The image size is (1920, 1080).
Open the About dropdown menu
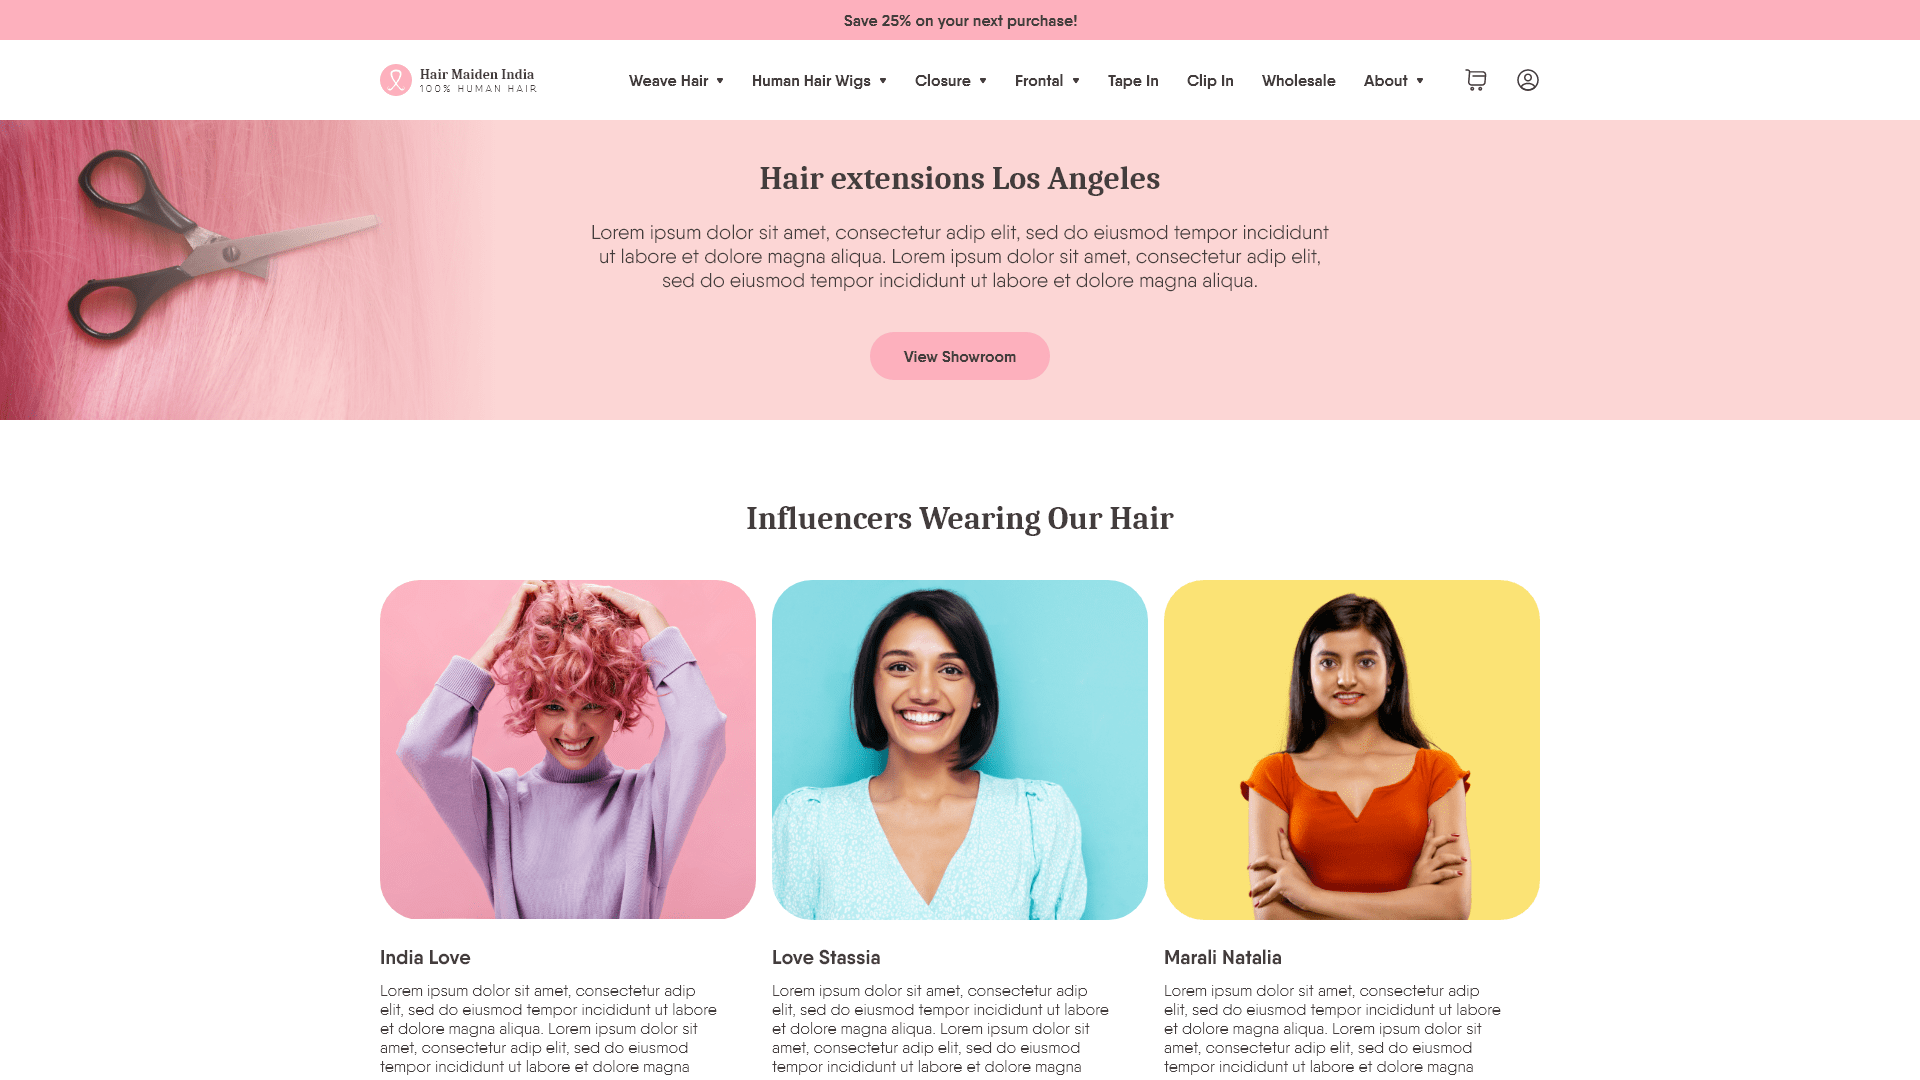[x=1394, y=81]
